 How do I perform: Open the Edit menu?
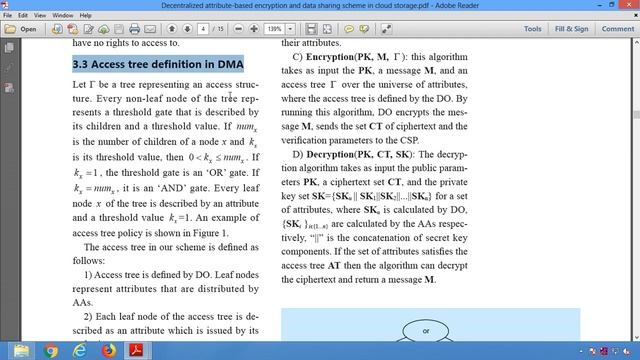click(x=23, y=16)
